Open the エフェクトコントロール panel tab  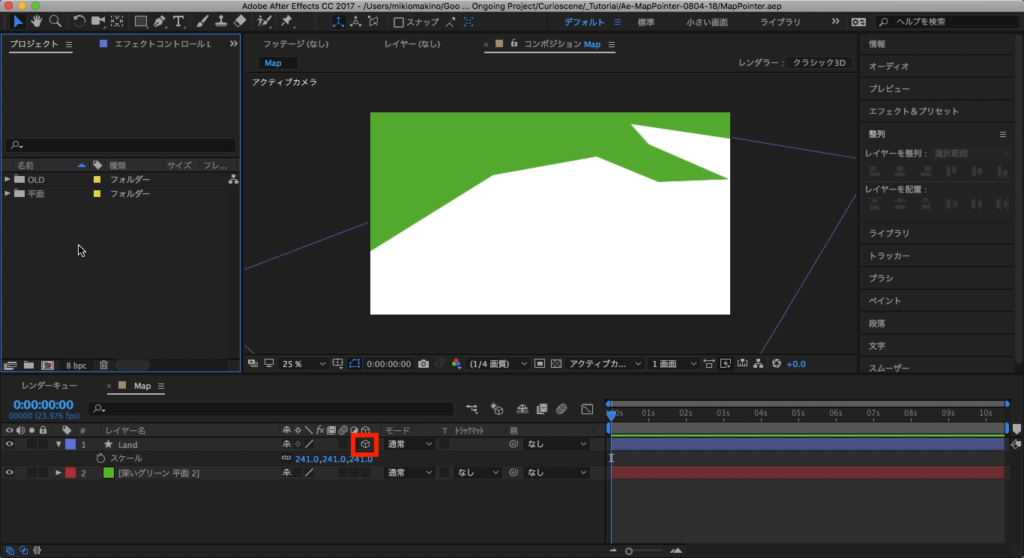(162, 45)
